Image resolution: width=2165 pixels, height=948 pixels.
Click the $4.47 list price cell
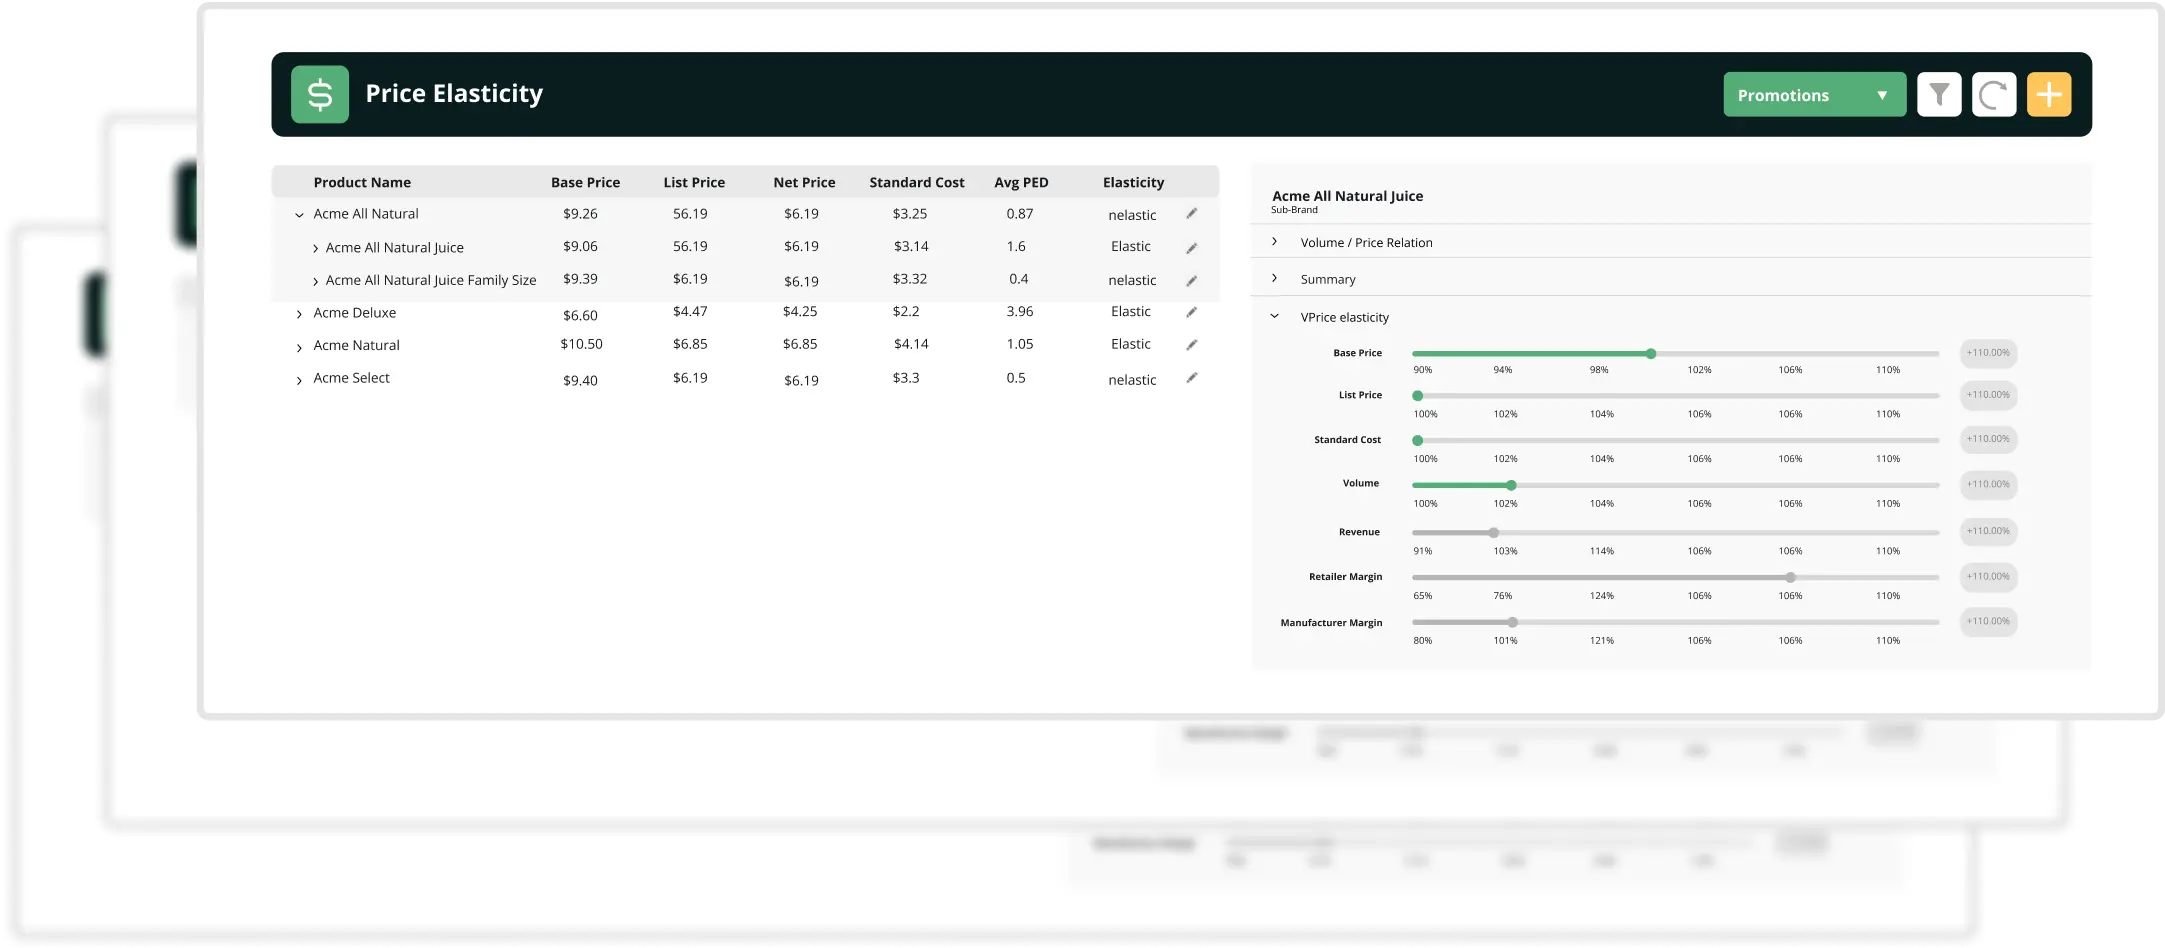(690, 312)
